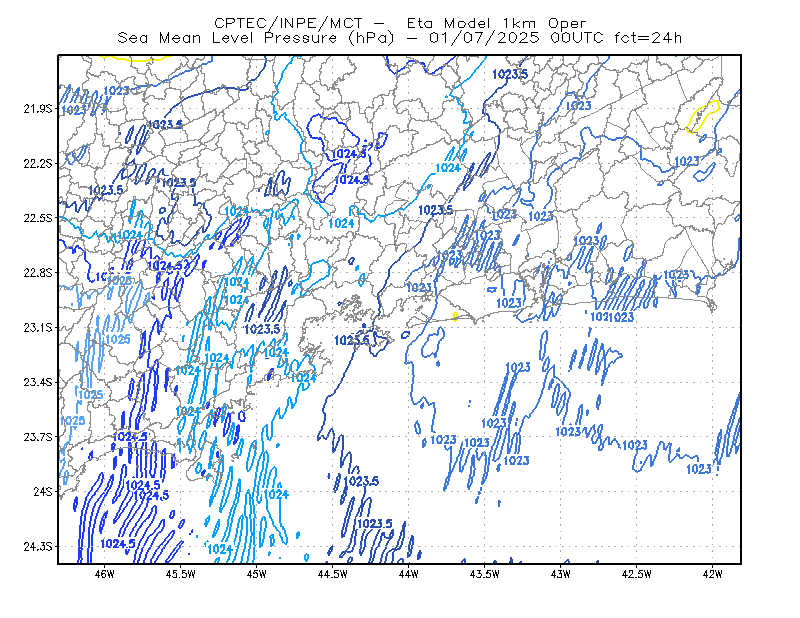
Task: Click the 'Eta Model 1km Oper' title text
Action: [x=496, y=23]
